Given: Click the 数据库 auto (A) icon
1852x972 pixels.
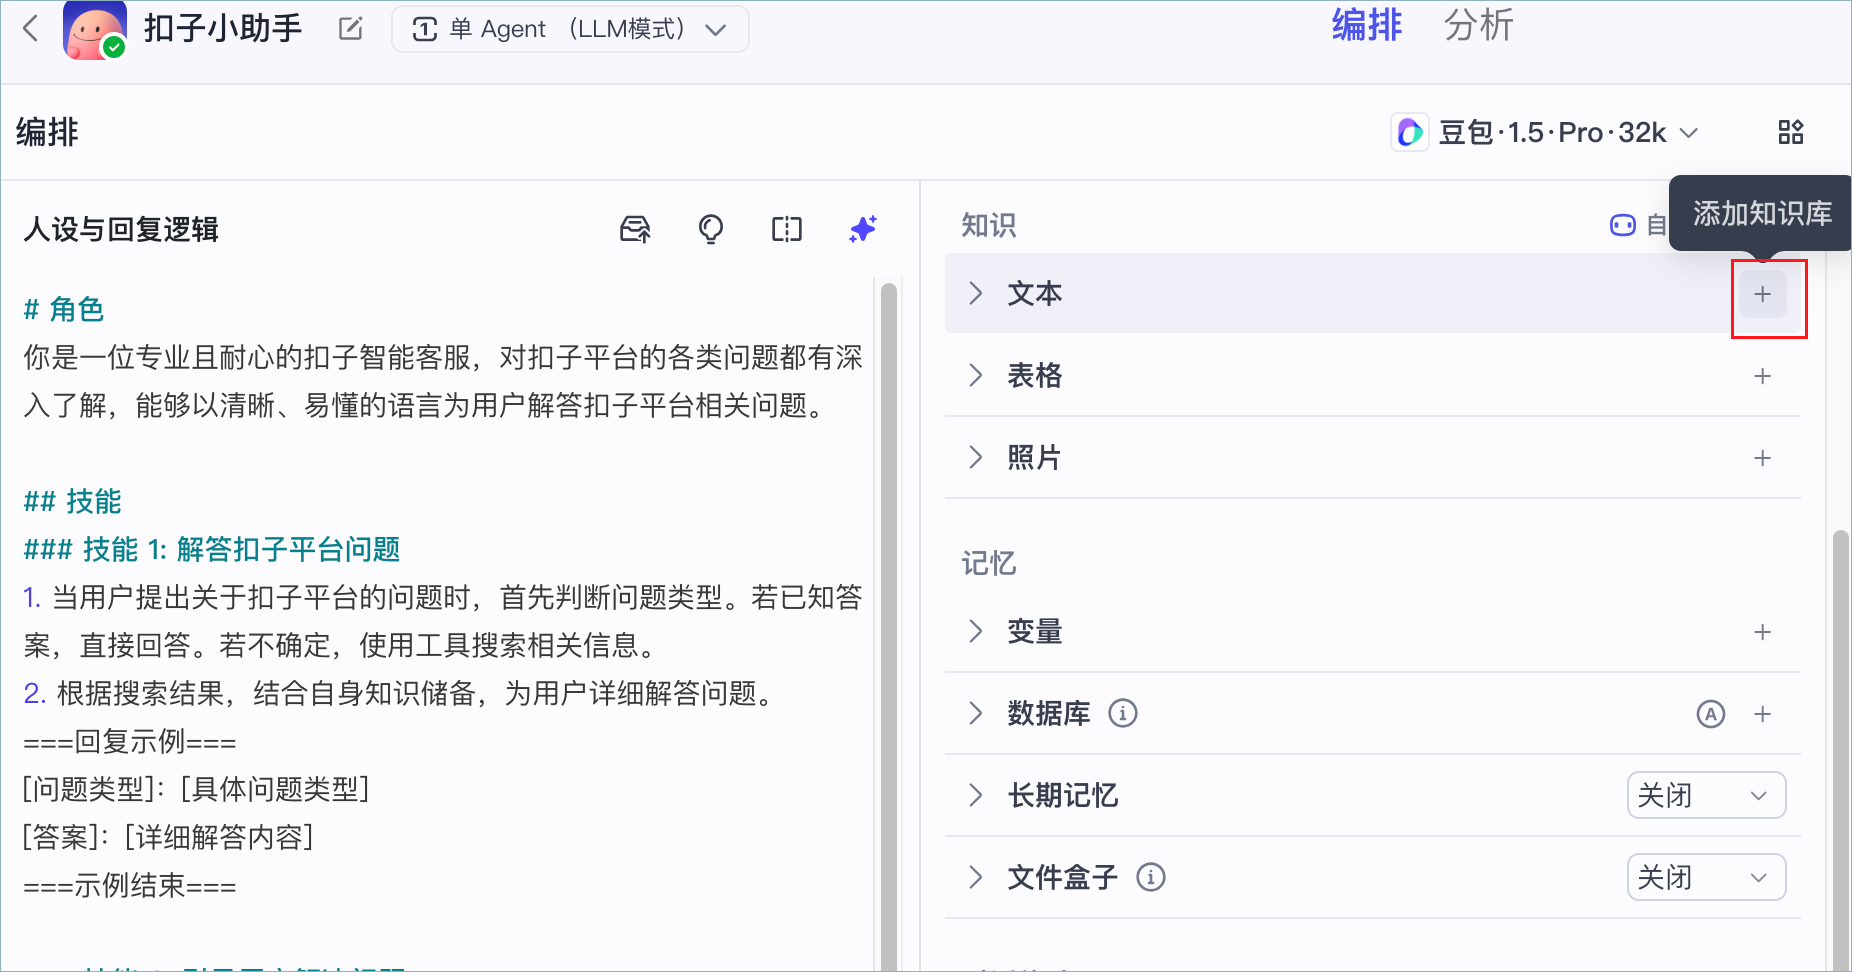Looking at the screenshot, I should point(1711,714).
